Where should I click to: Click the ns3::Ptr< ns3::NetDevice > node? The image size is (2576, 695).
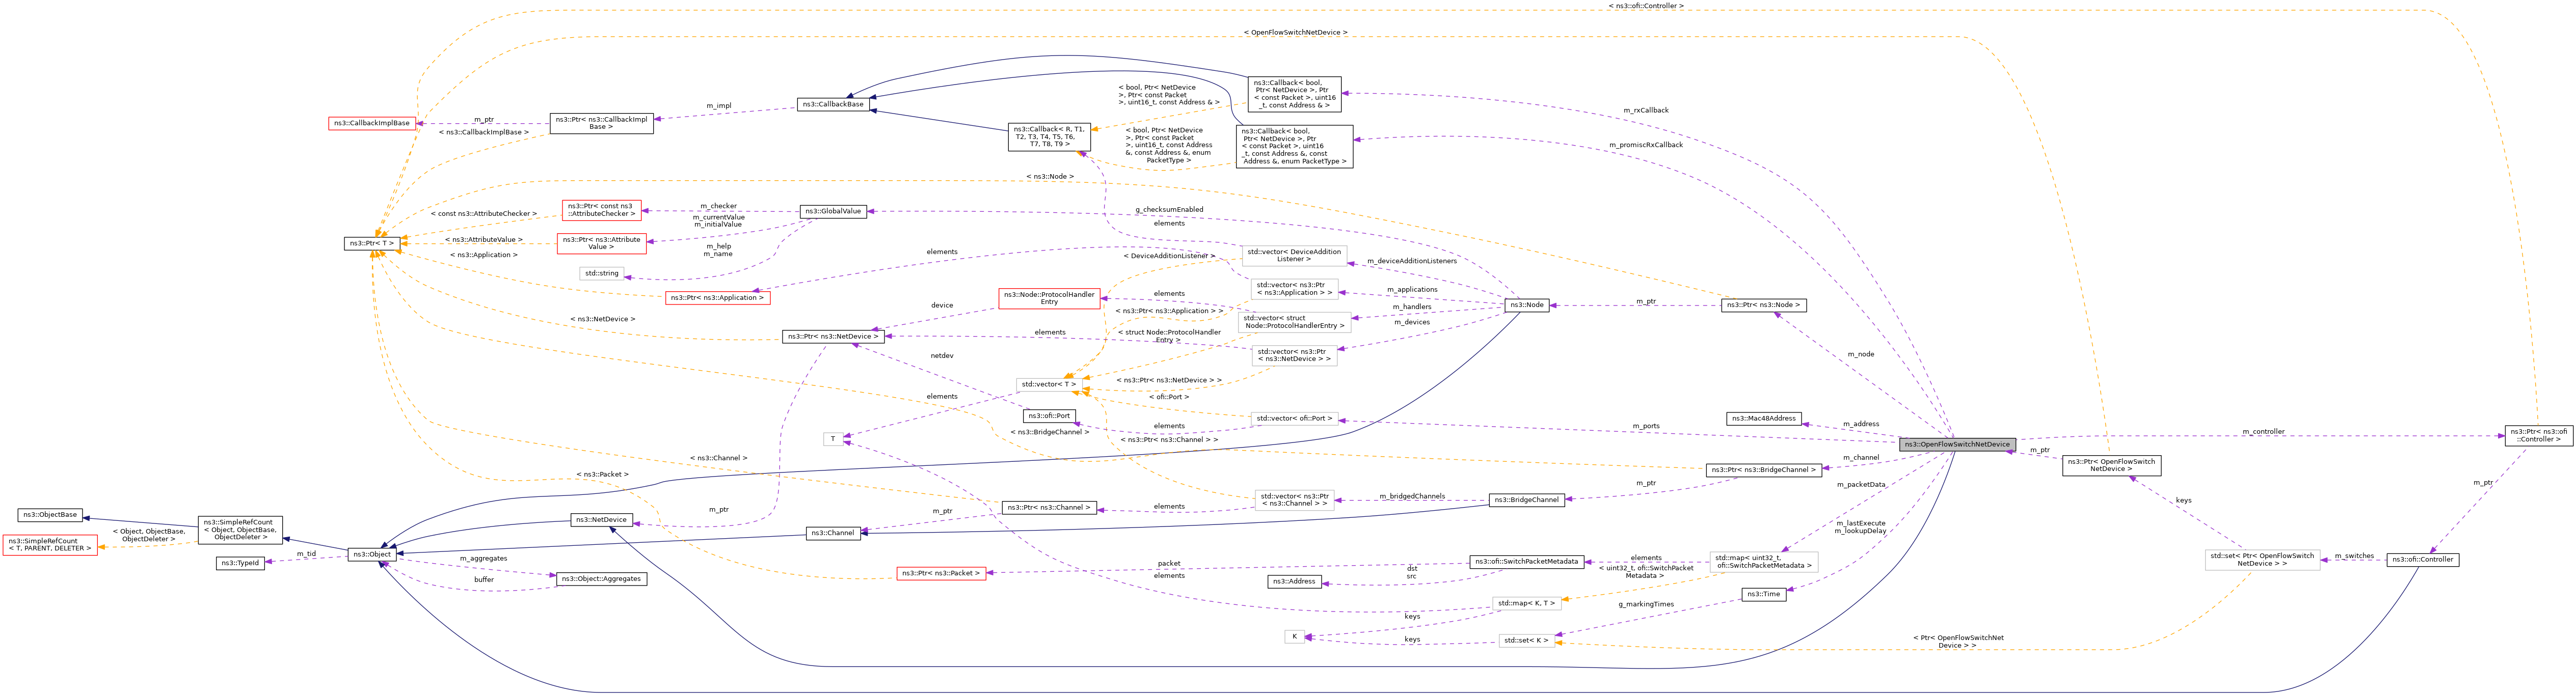point(833,337)
